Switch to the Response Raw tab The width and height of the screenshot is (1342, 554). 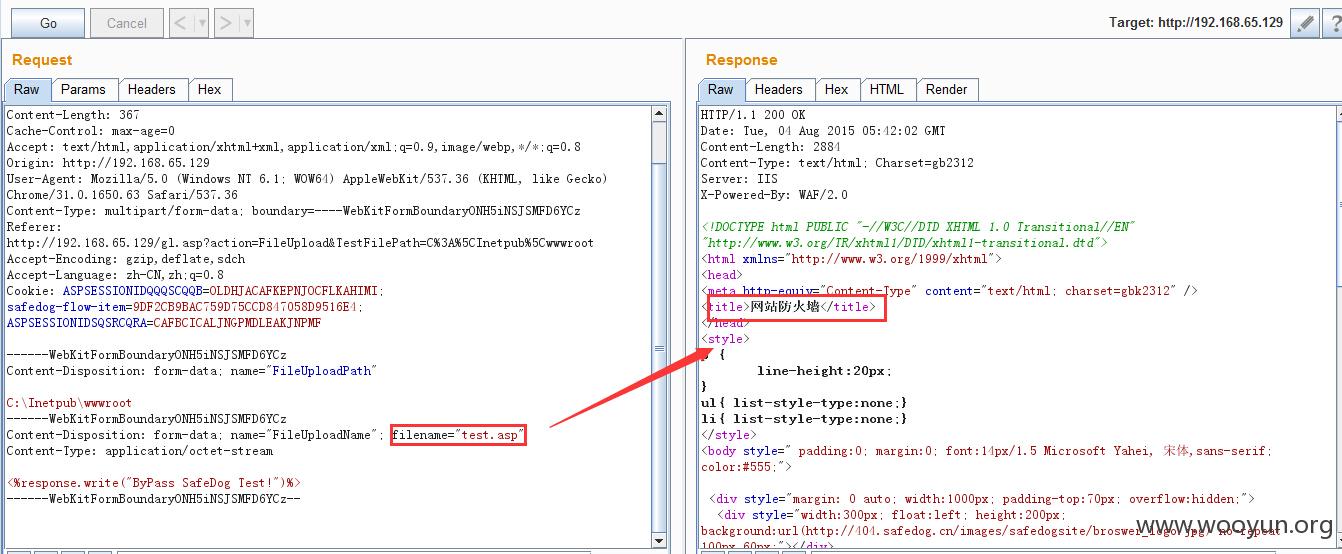pyautogui.click(x=720, y=89)
